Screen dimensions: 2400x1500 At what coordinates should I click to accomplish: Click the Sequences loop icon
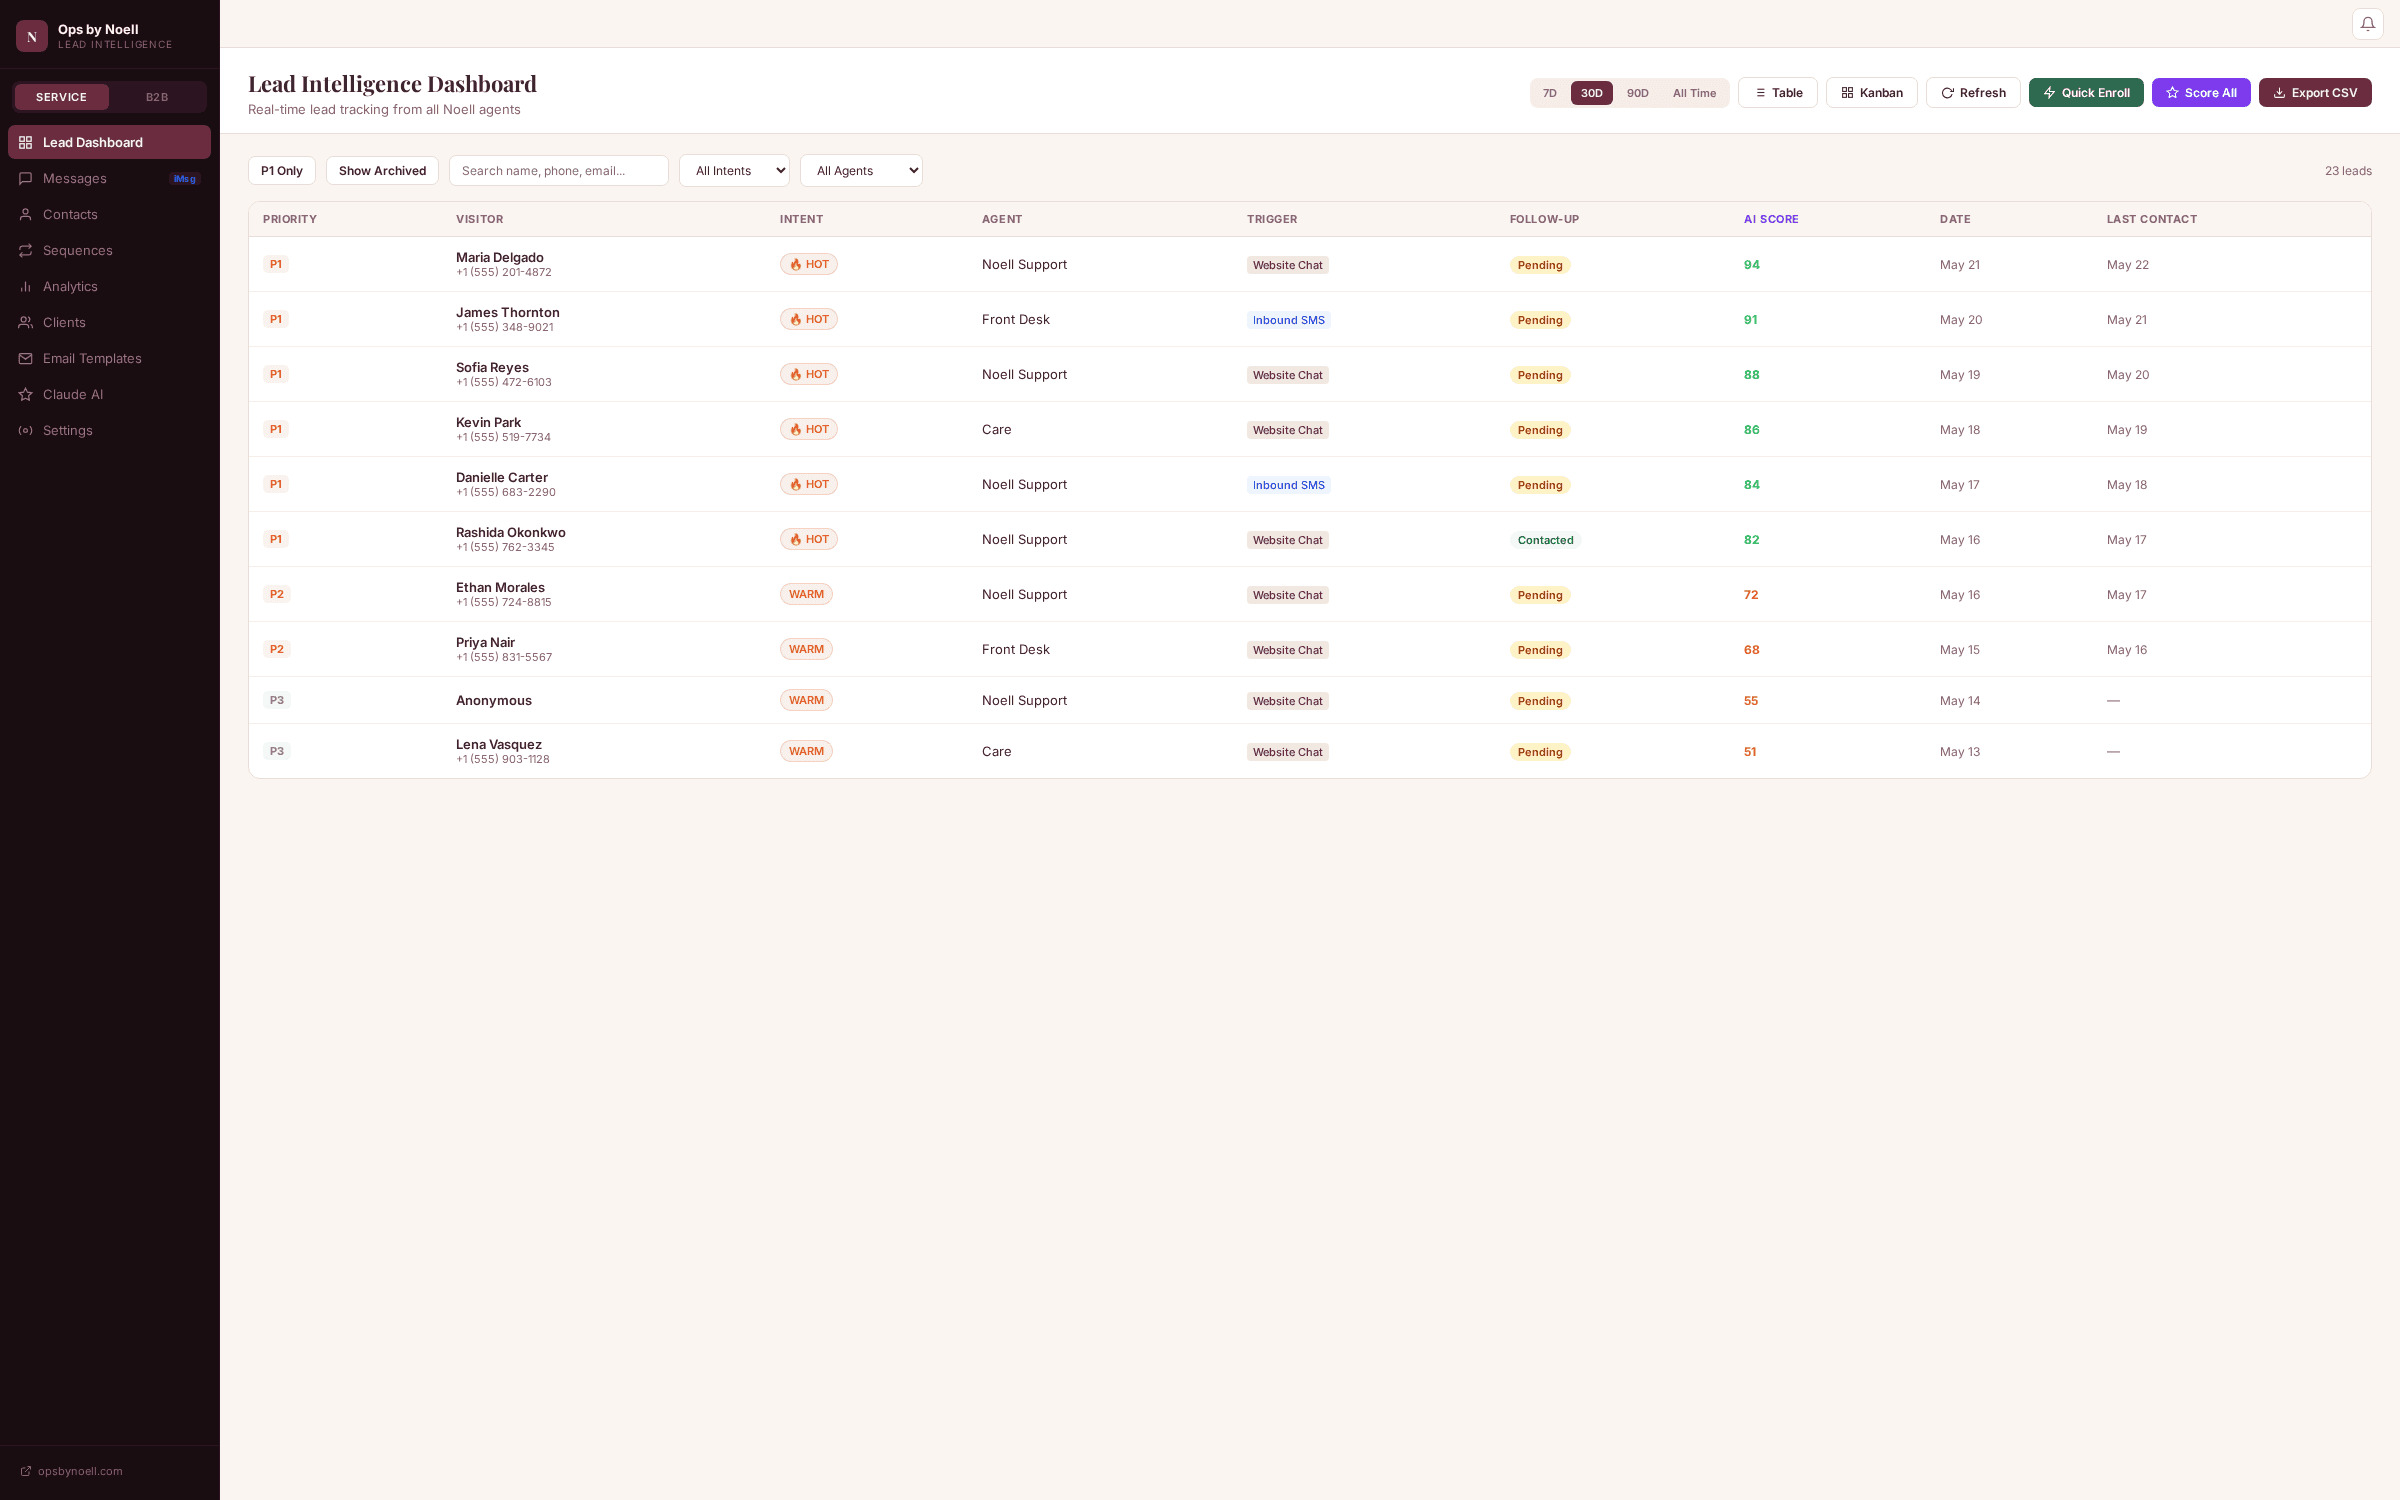[x=26, y=251]
